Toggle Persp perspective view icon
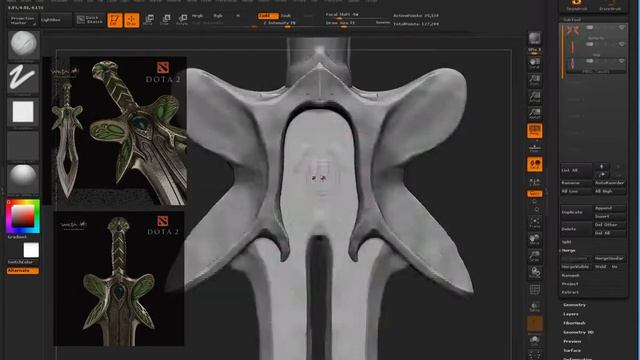Screen dimensions: 640x360 coord(535,131)
